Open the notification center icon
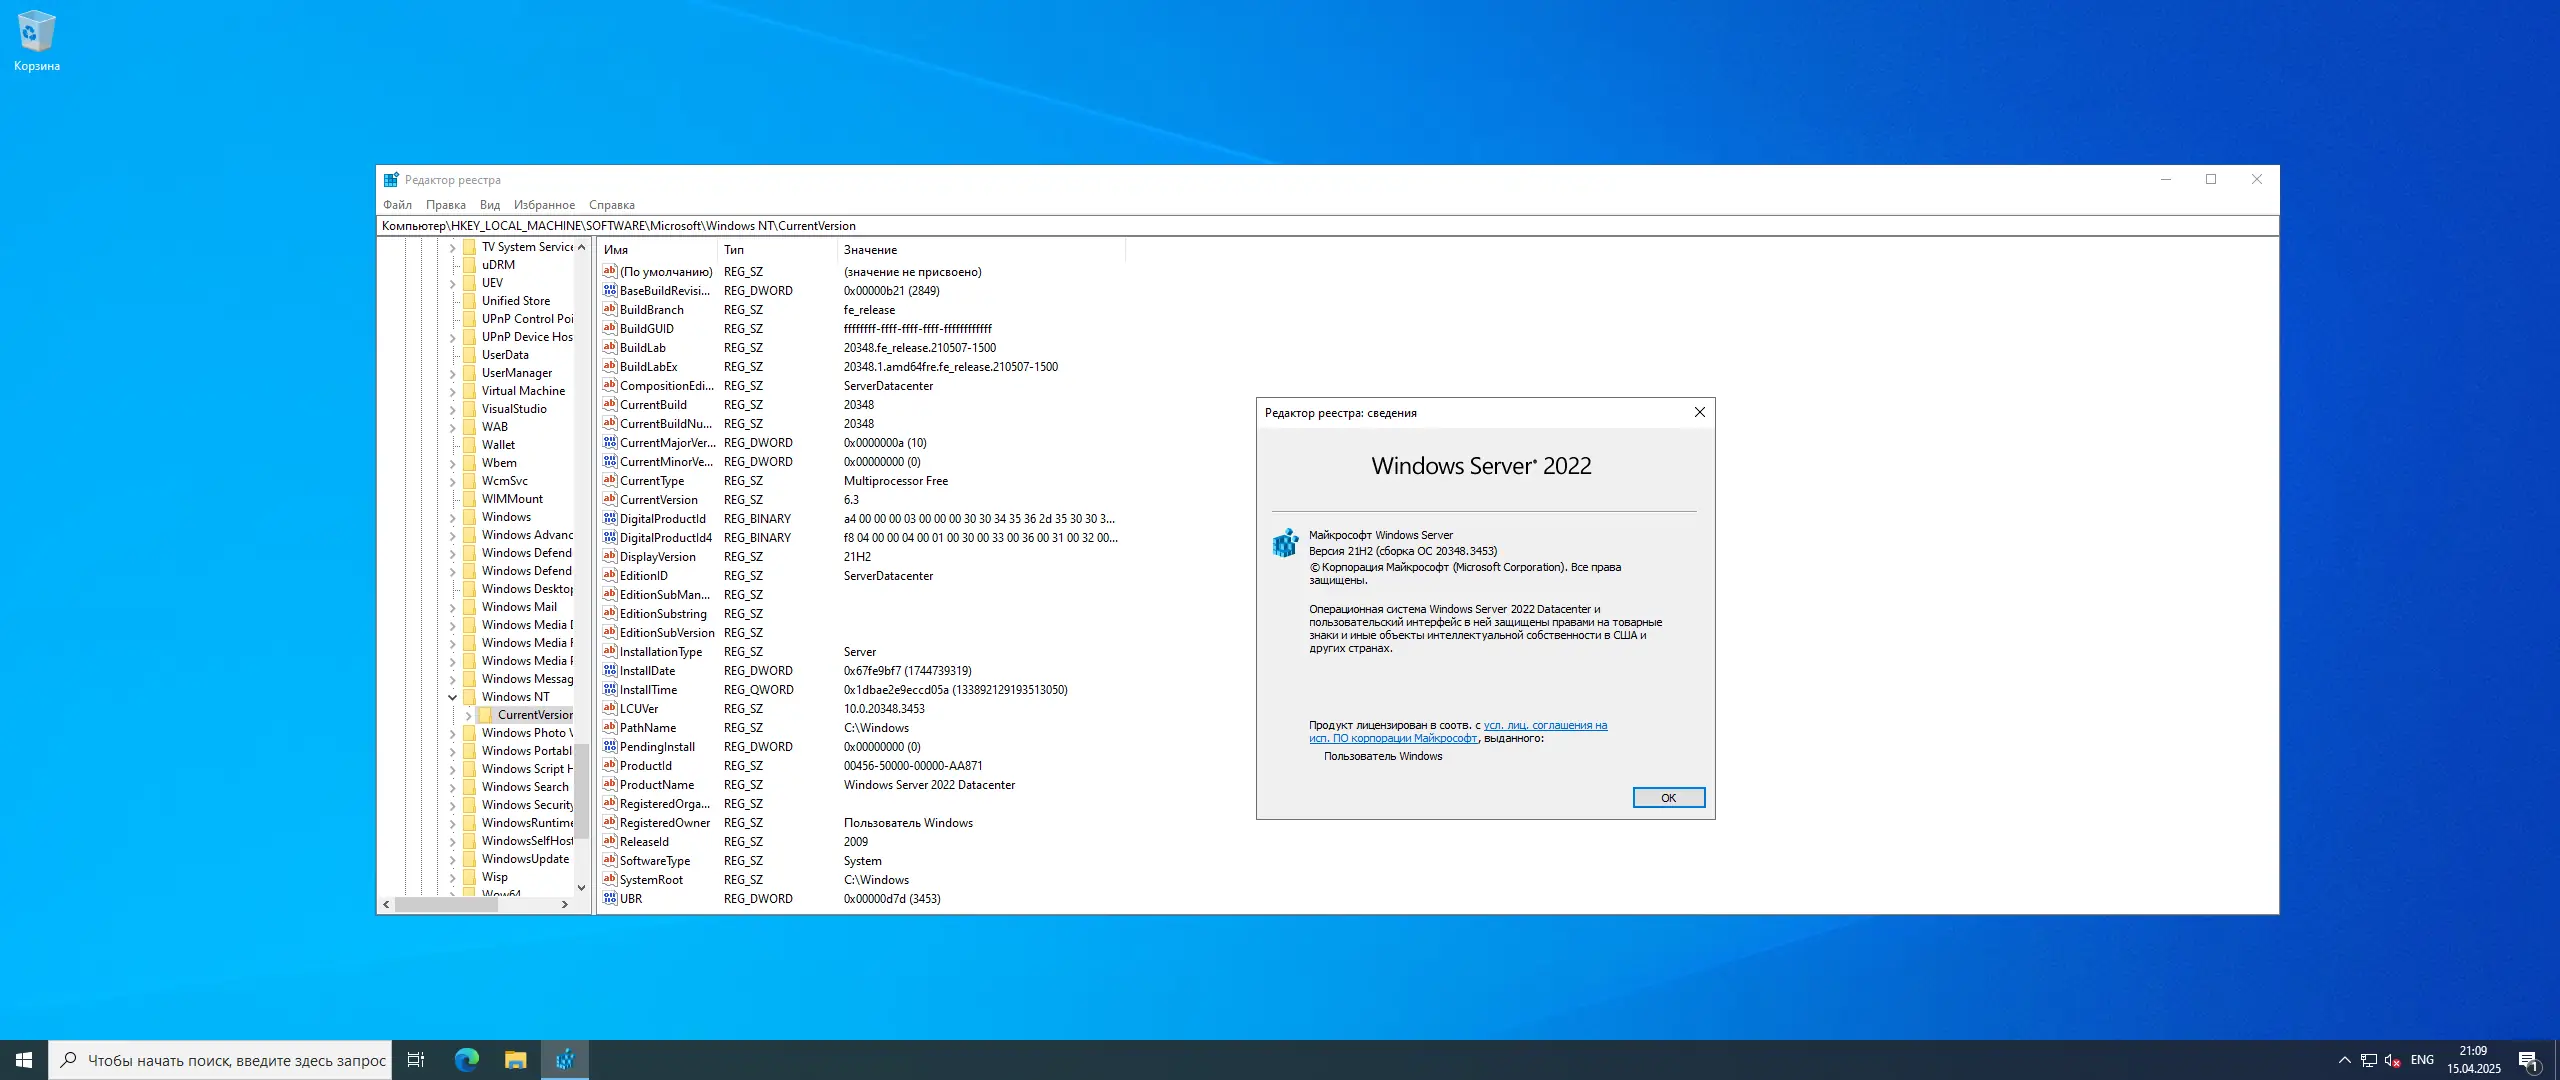Screen dimensions: 2560x1080 click(2528, 1060)
